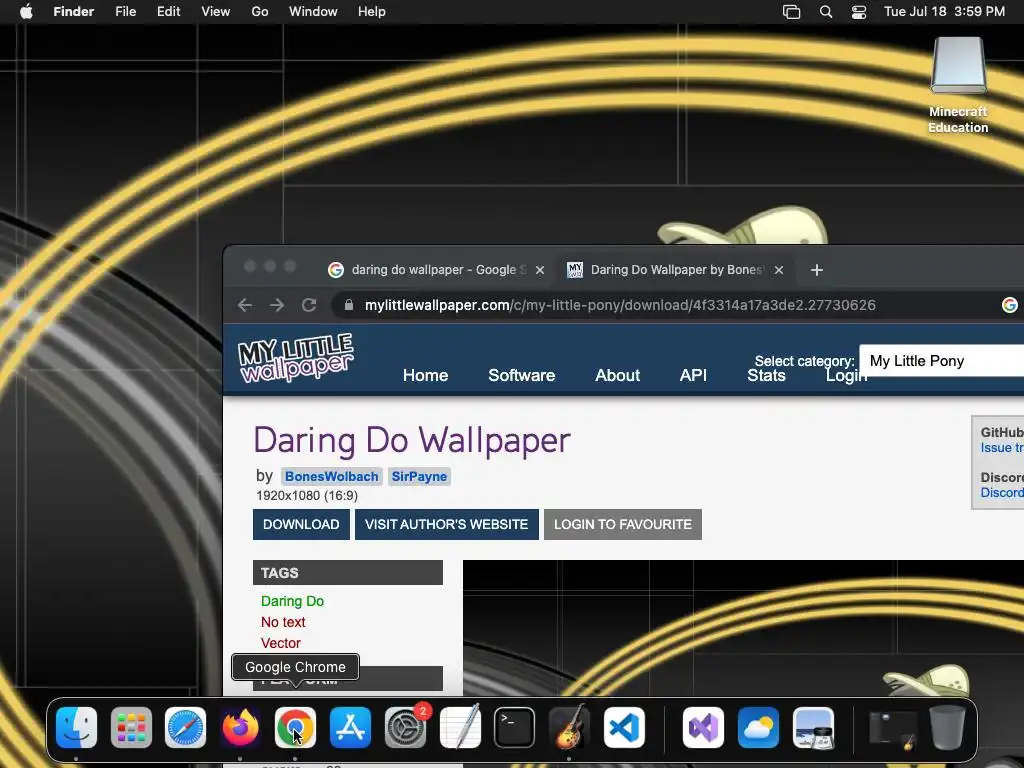
Task: Open GarageBand from the Dock
Action: coord(569,728)
